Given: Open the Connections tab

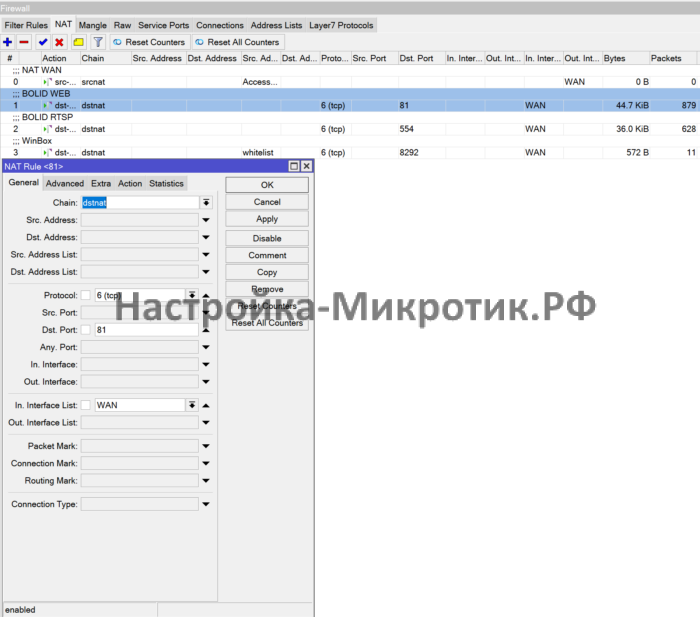Looking at the screenshot, I should click(x=220, y=25).
